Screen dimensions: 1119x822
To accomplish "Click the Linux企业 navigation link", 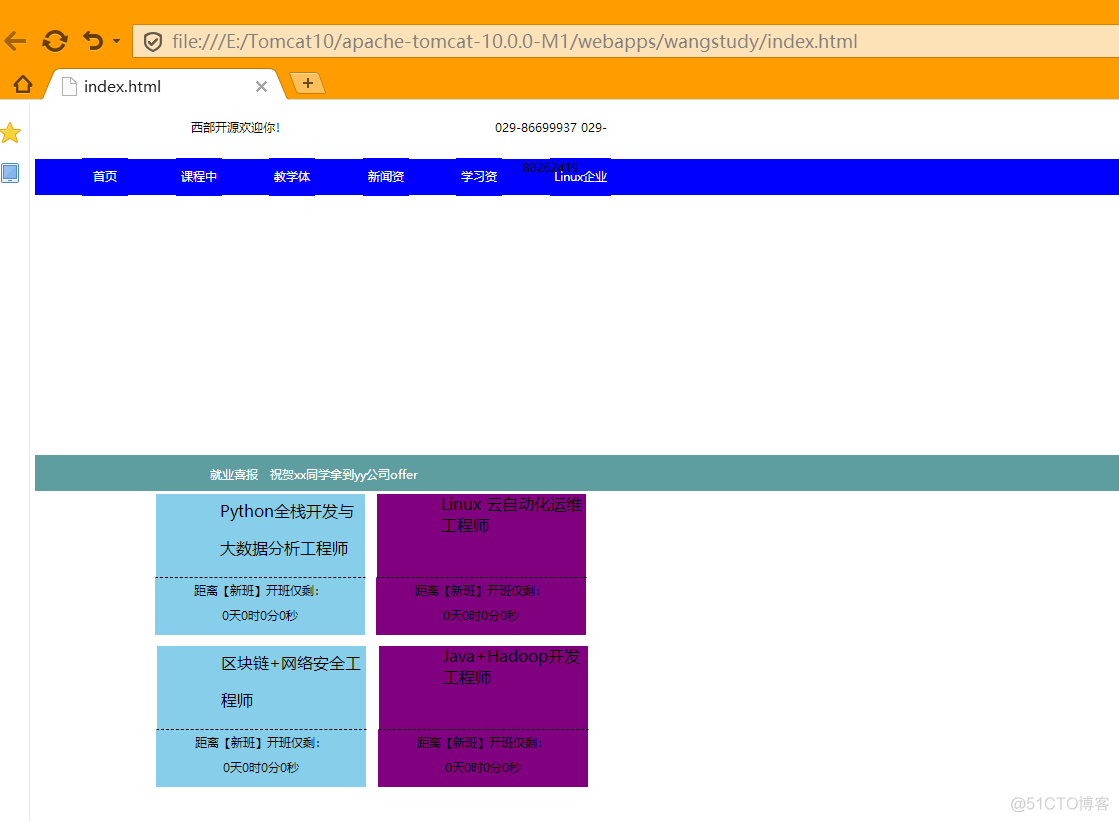I will (580, 177).
